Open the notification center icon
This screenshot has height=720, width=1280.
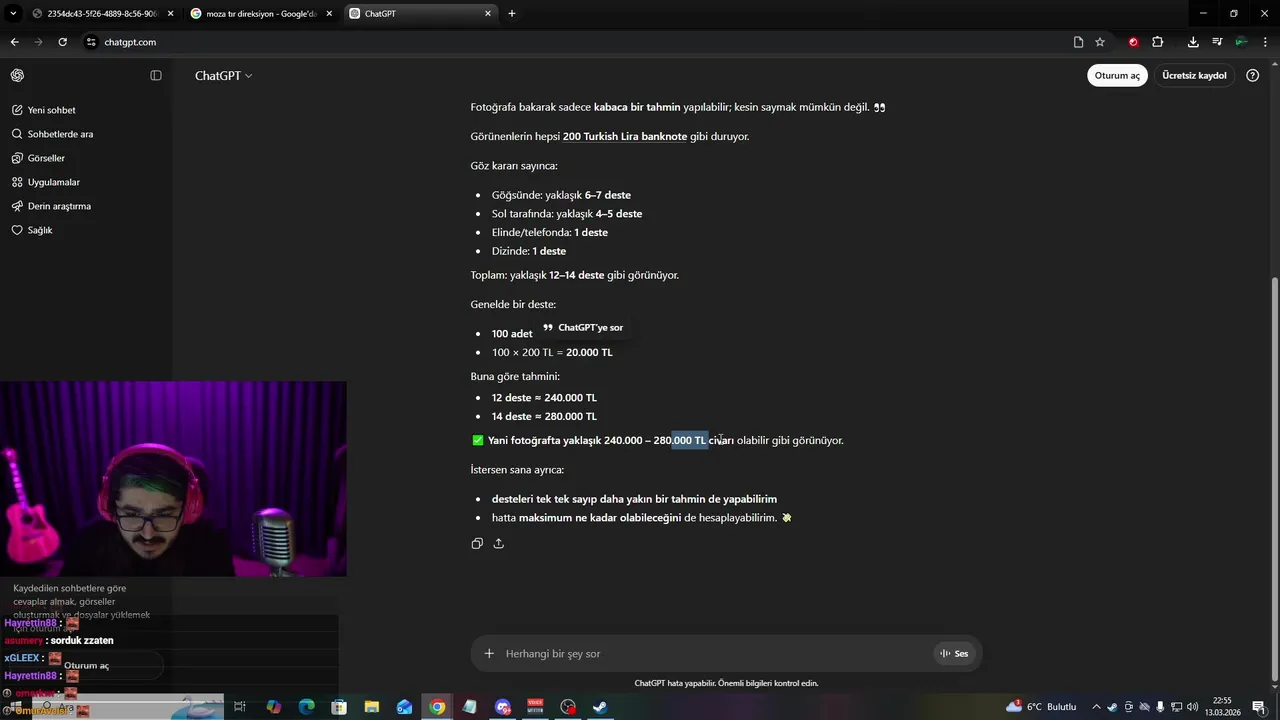click(x=1258, y=707)
